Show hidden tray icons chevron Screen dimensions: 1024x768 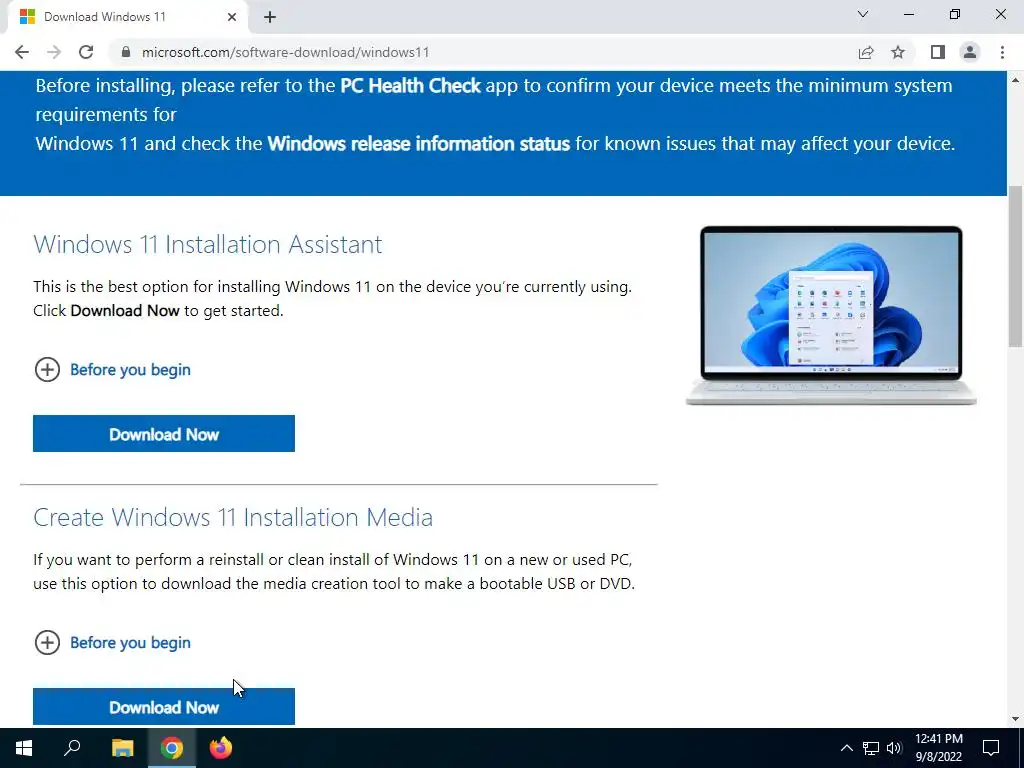(846, 748)
